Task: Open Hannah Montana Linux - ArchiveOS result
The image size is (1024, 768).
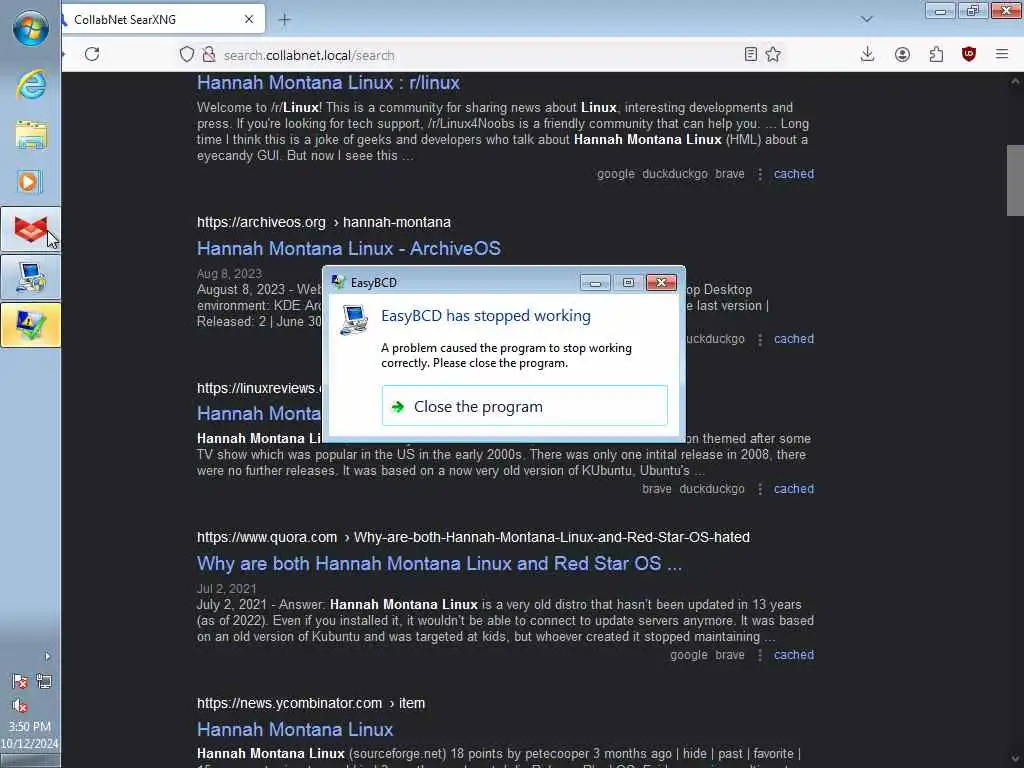Action: 349,248
